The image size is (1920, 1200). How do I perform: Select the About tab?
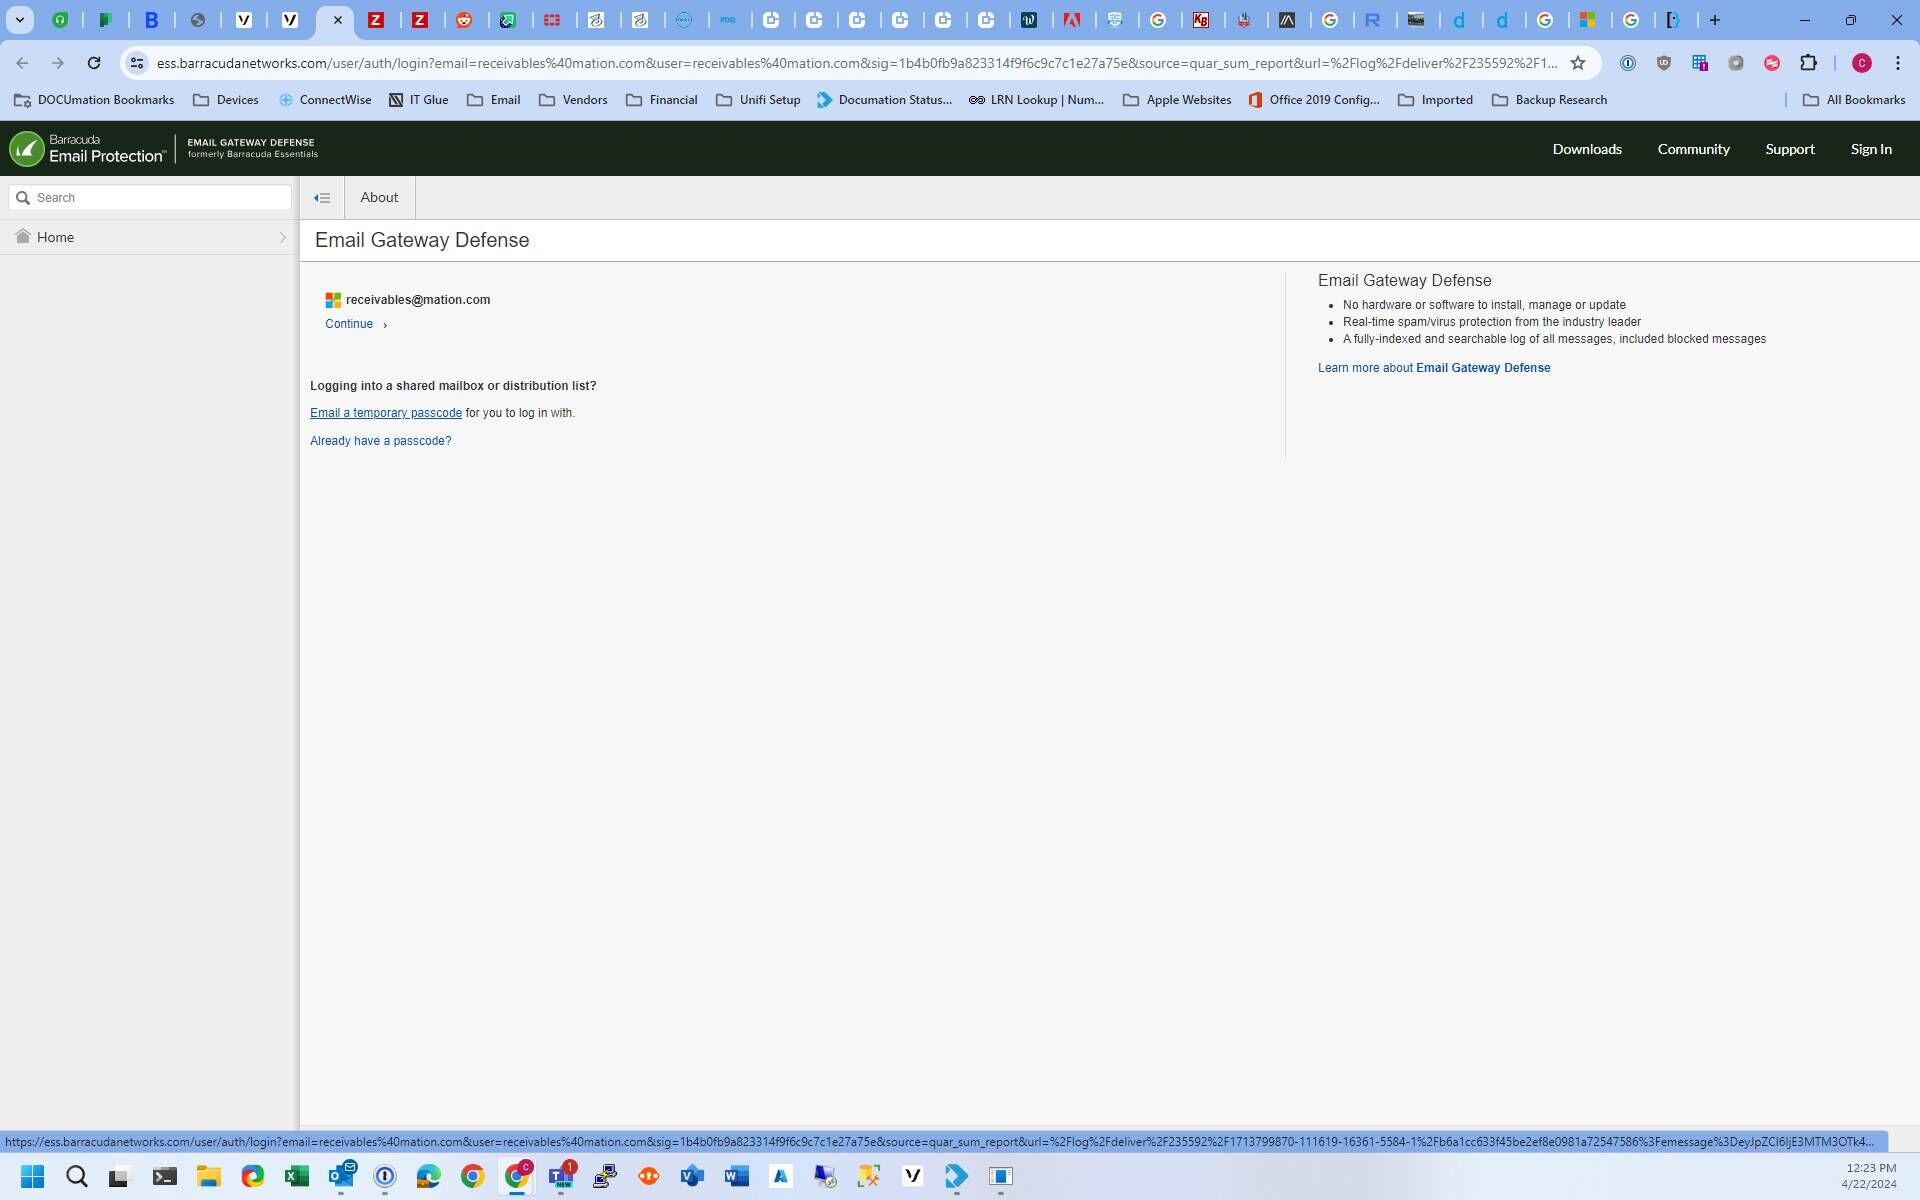(379, 198)
